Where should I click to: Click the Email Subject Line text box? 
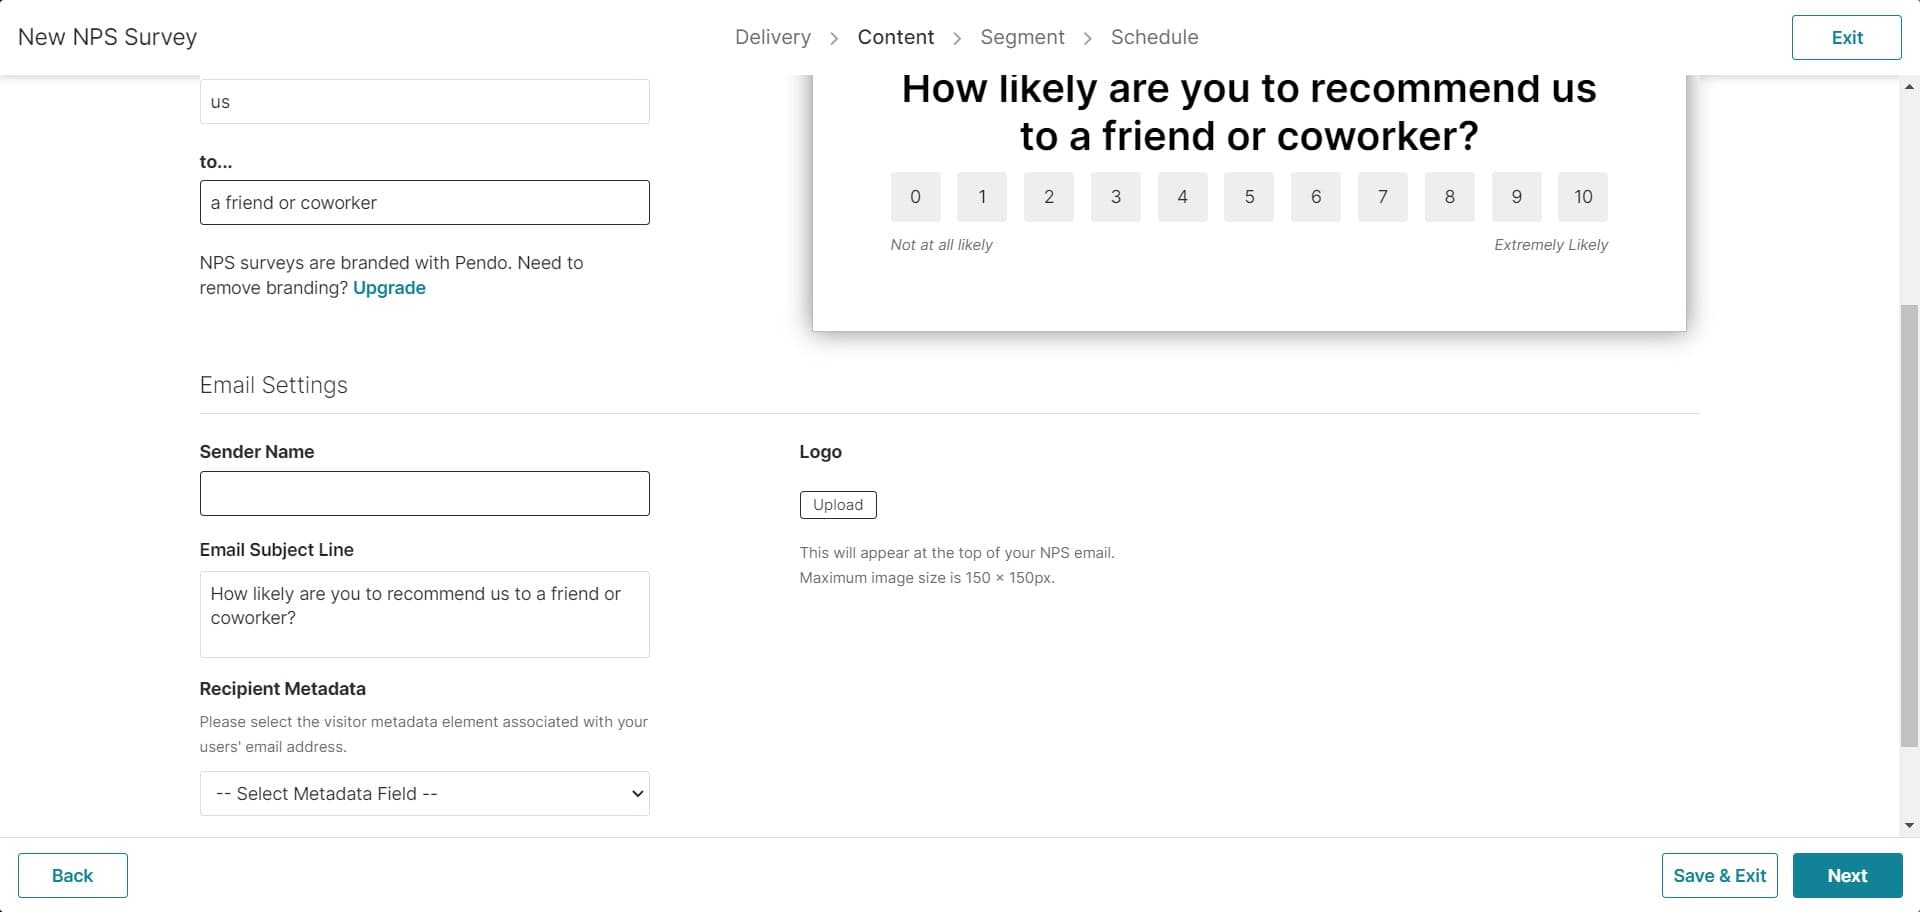[x=424, y=614]
